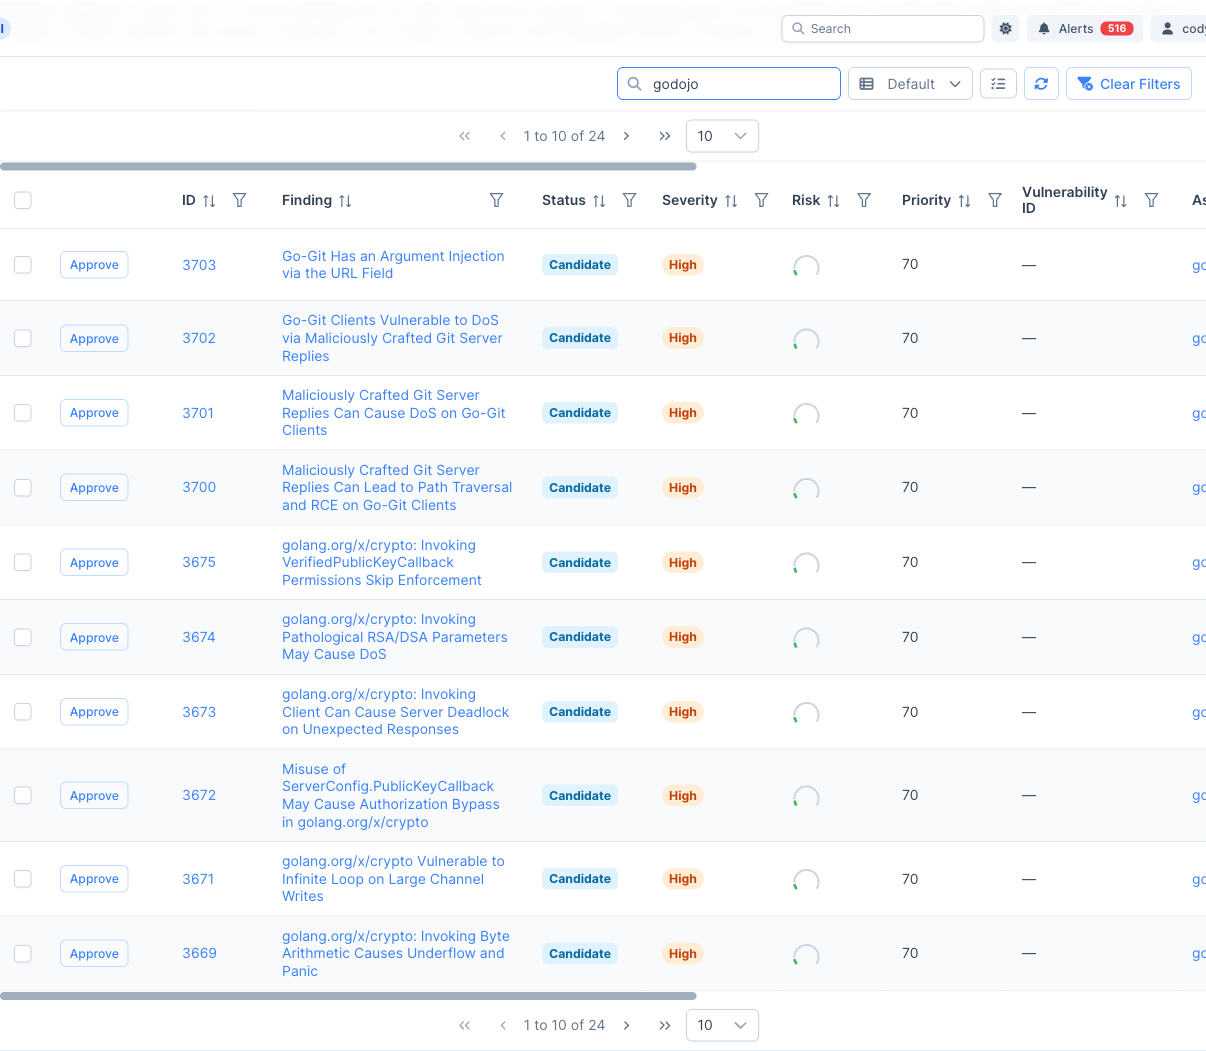Screen dimensions: 1206x1051
Task: Open finding ID link 3702
Action: tap(199, 338)
